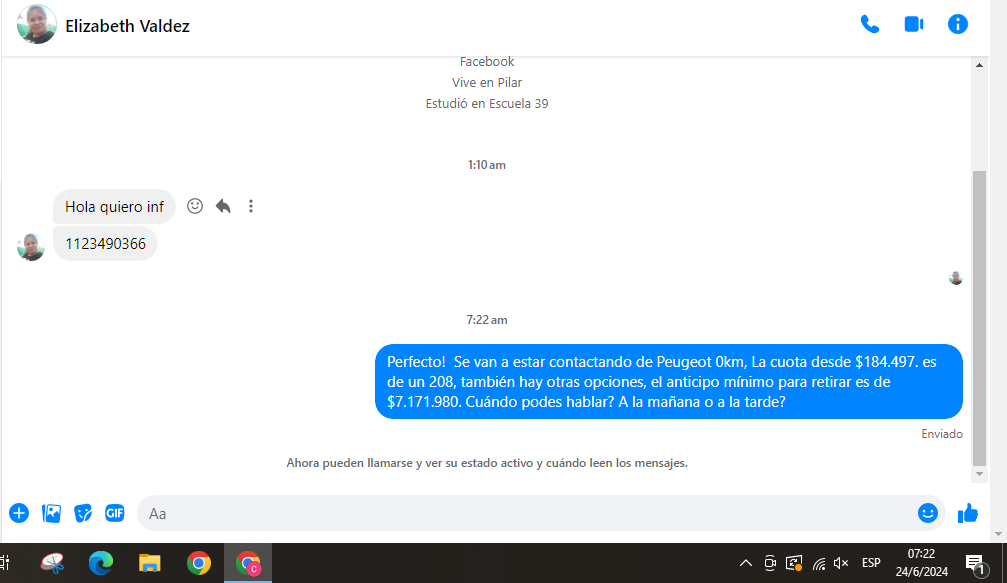The width and height of the screenshot is (1007, 583).
Task: Click Elizabeth Valdez's header profile picture
Action: tap(37, 25)
